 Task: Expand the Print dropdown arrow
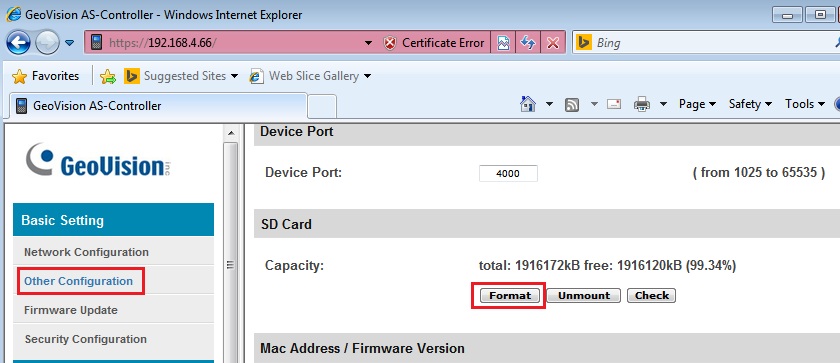[663, 104]
